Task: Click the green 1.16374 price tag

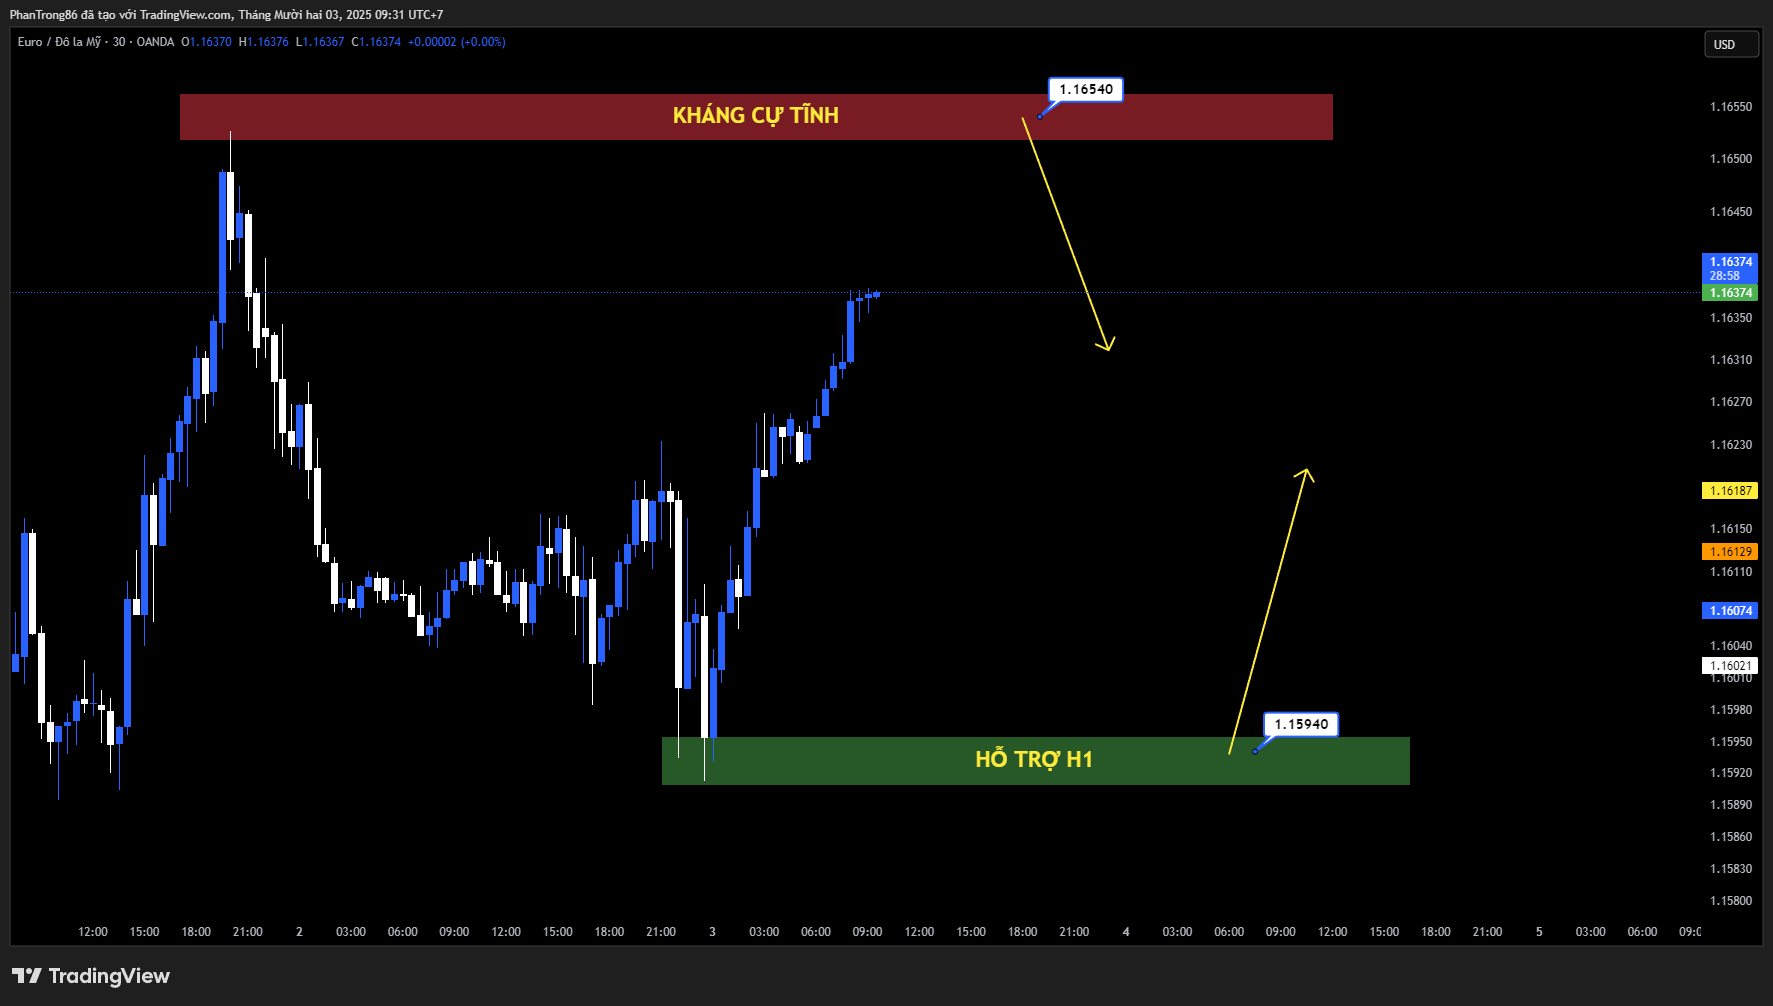Action: point(1730,293)
